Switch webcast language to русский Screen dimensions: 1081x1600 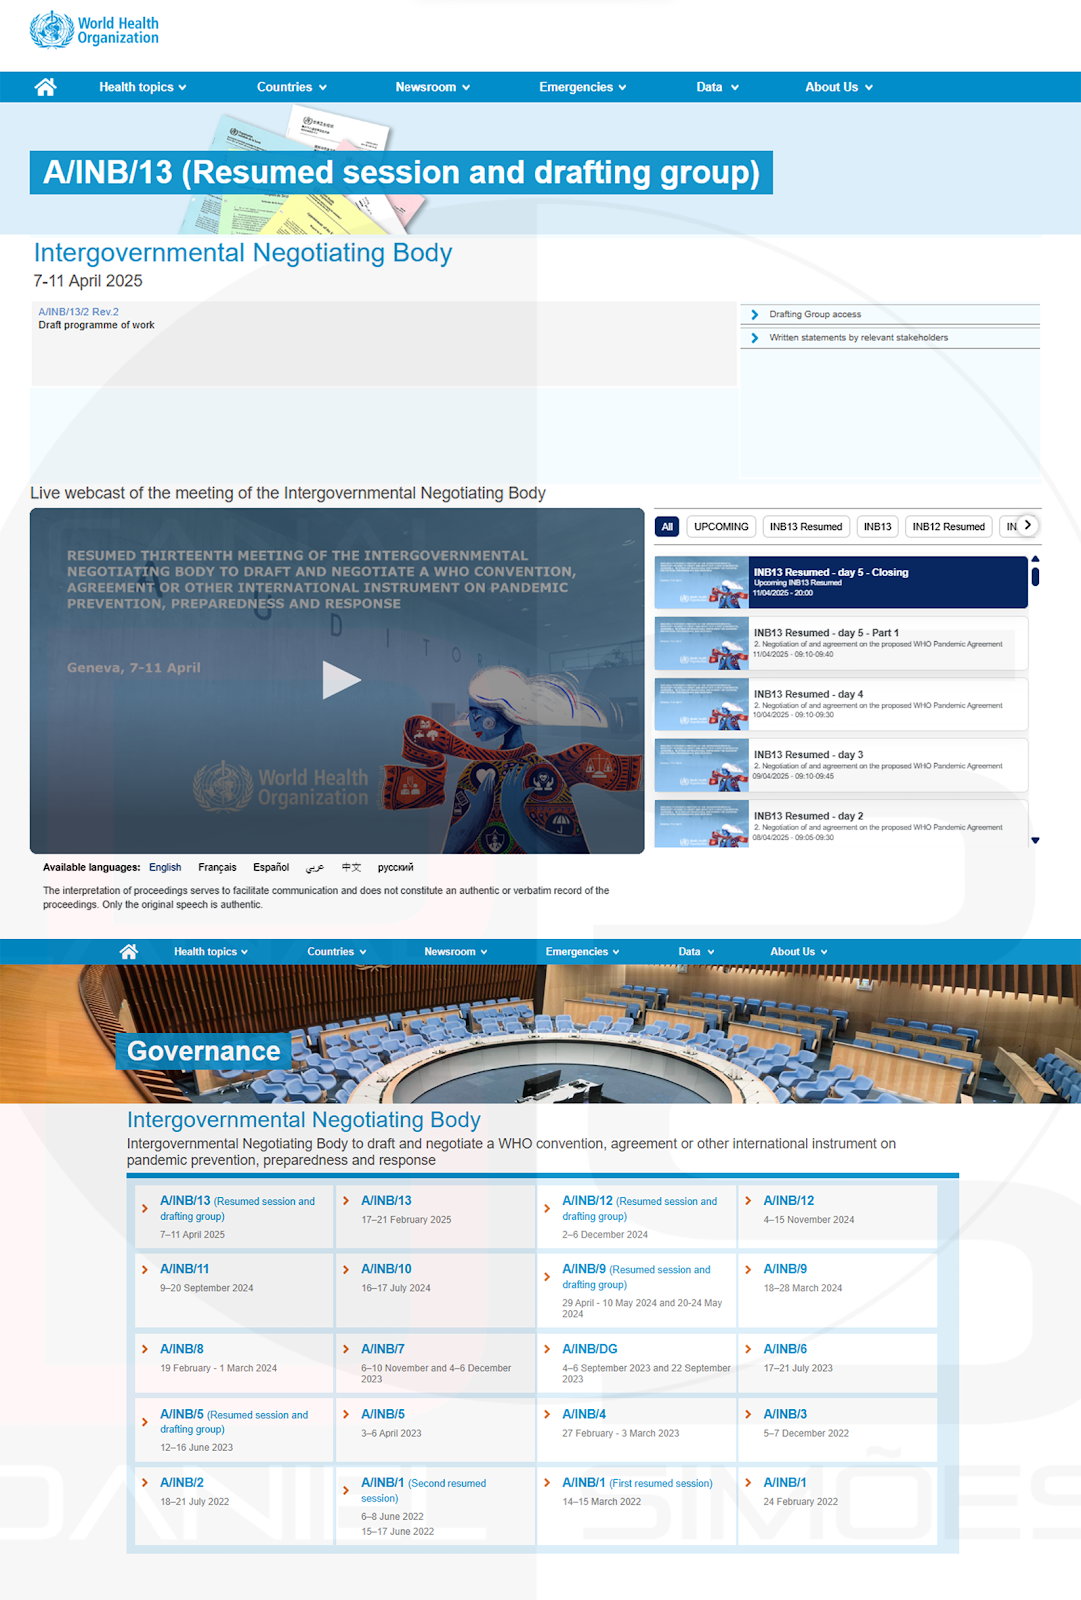(x=395, y=867)
